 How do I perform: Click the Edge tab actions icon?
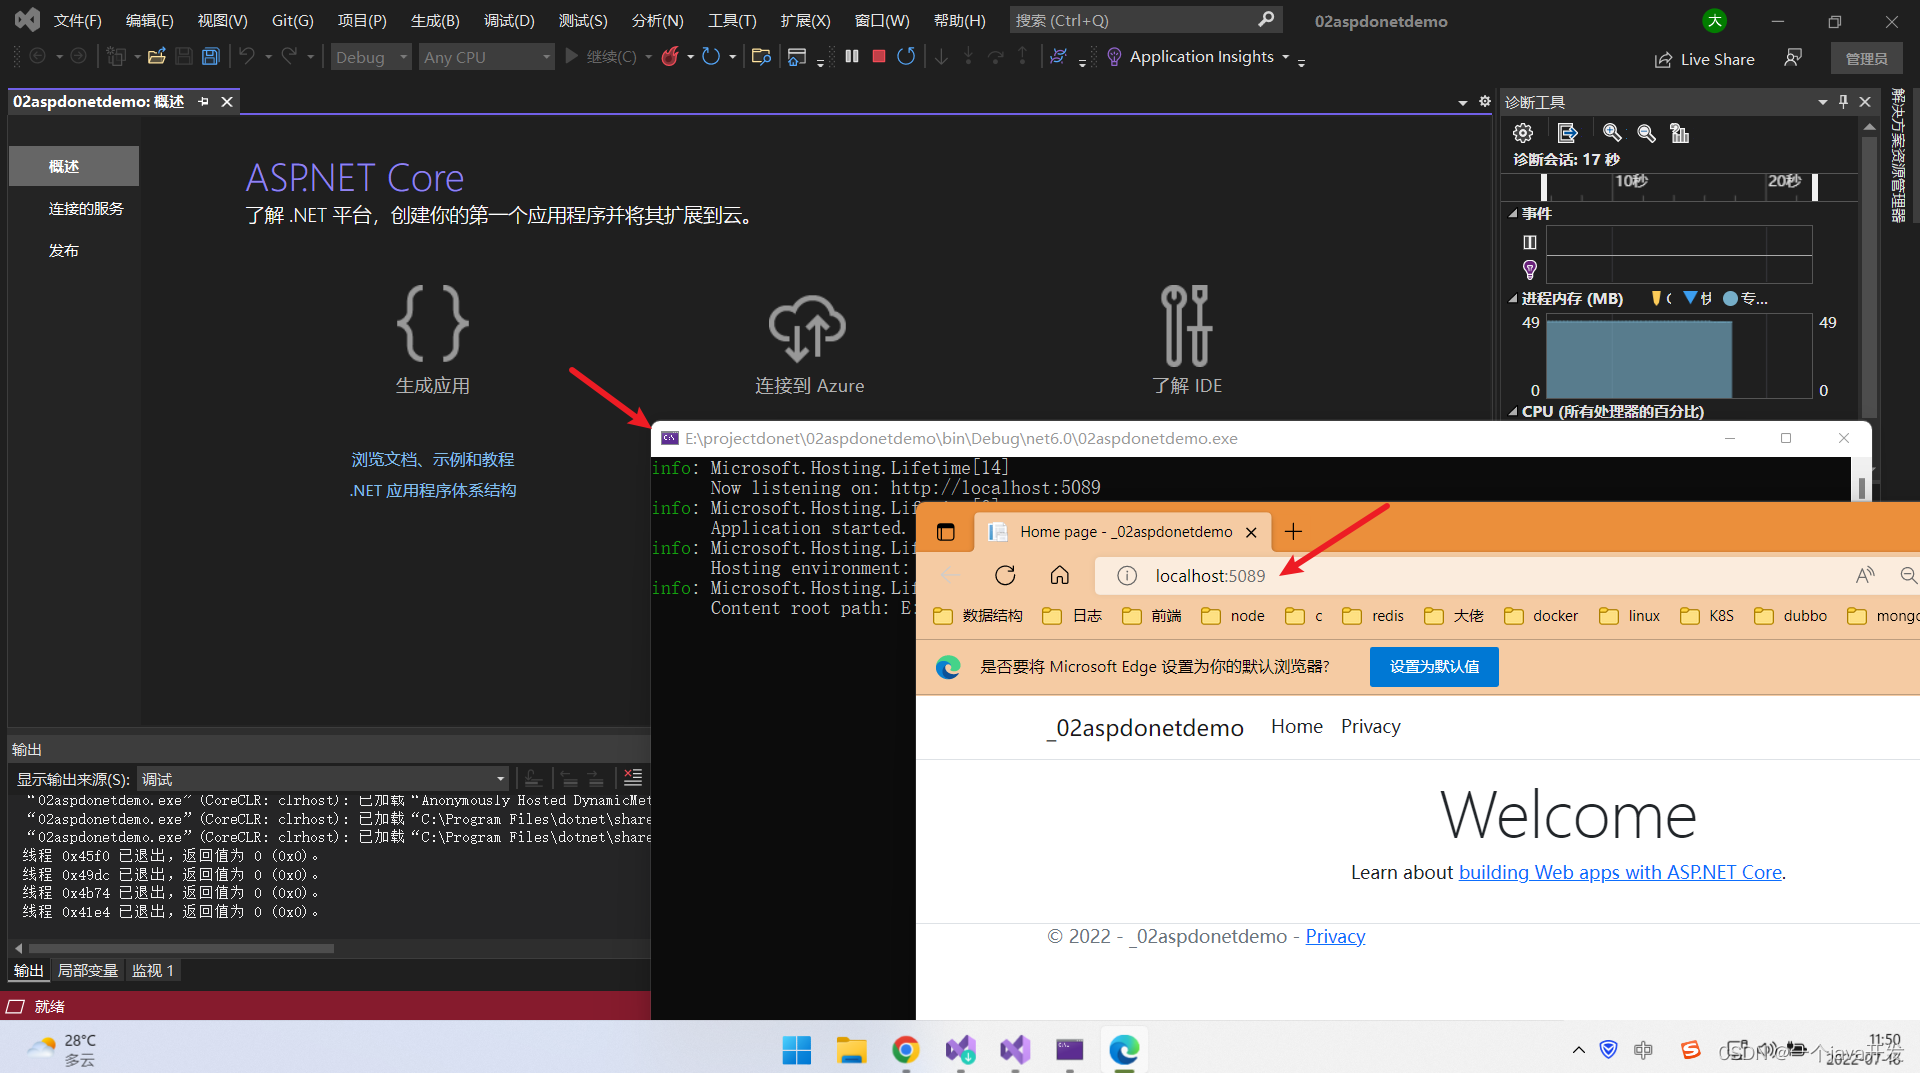946,532
